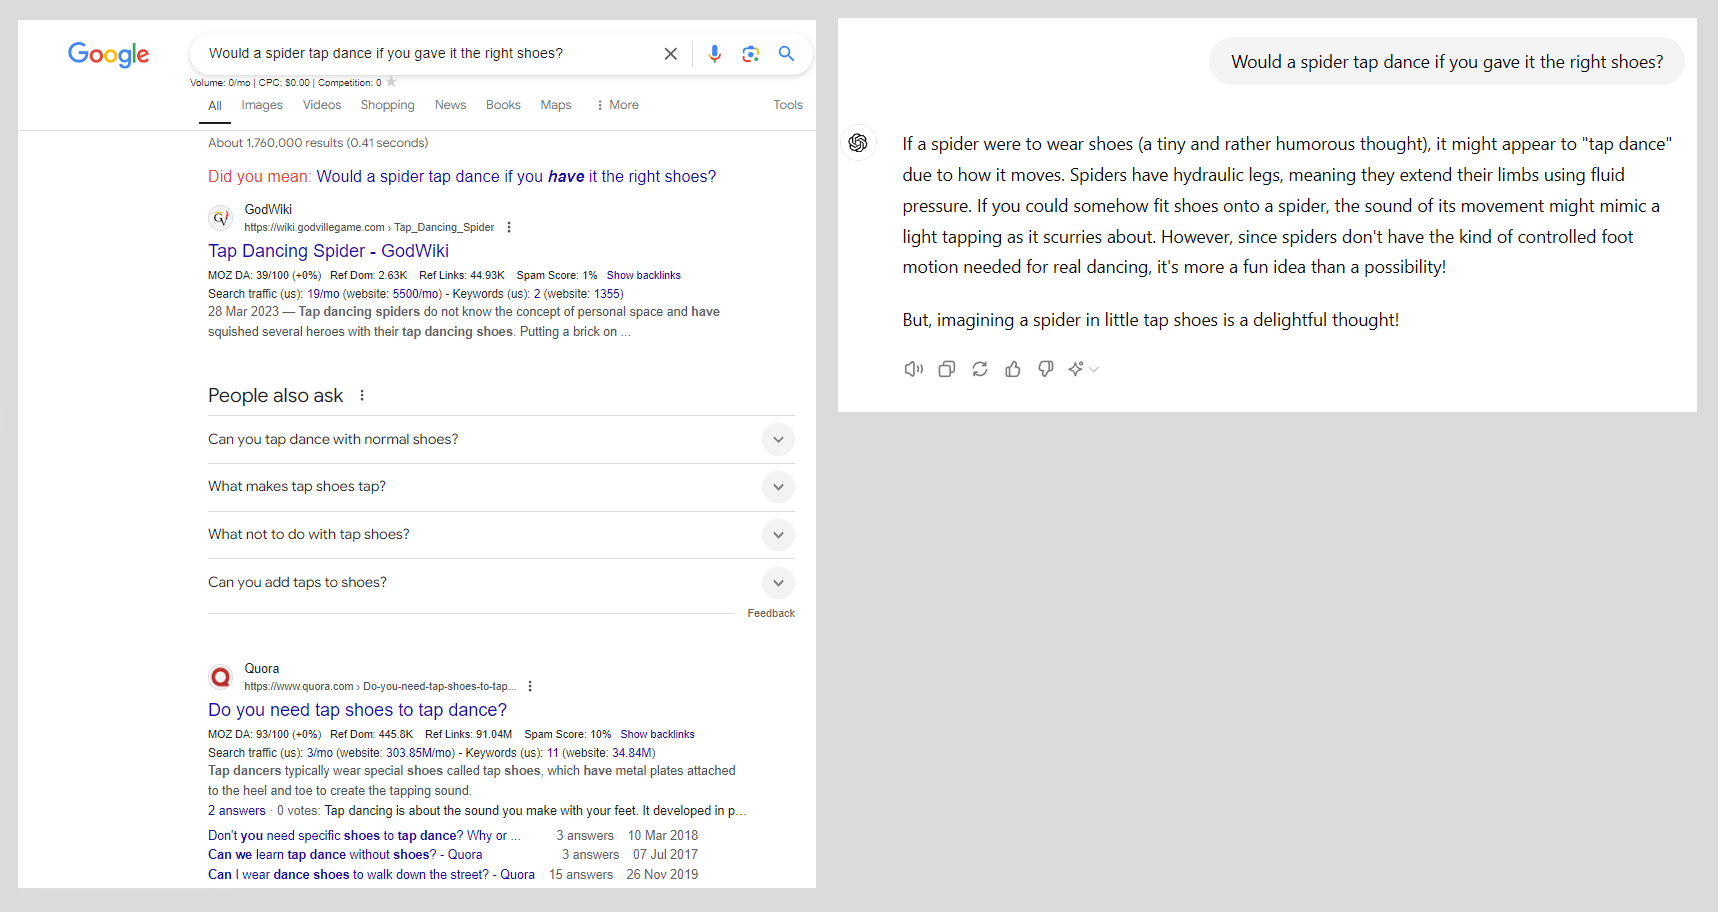Screen dimensions: 1718x912
Task: Switch to the Images tab
Action: pos(261,104)
